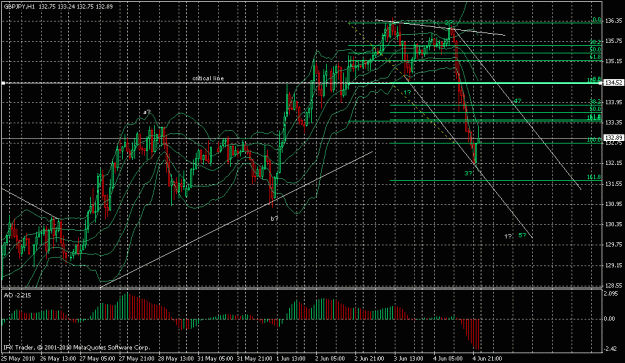Viewport: 625px width, 363px height.
Task: Select the 'critical line' text label
Action: 208,78
